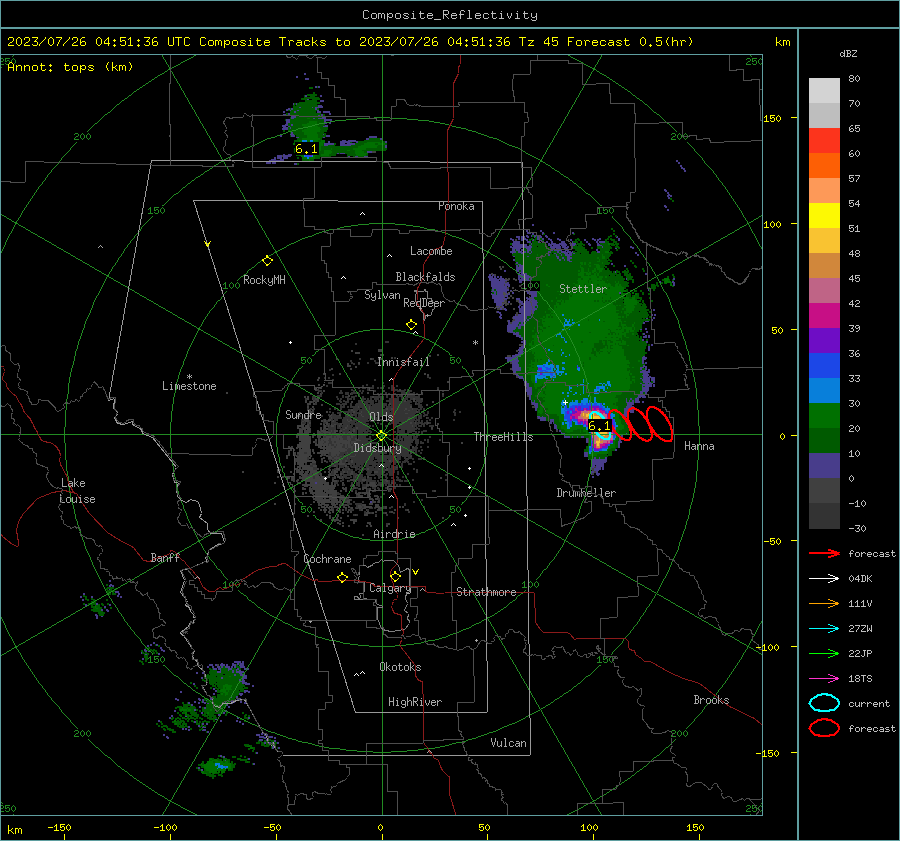Click the Forecast 0.5(hr) header text
This screenshot has height=841, width=900.
click(630, 42)
